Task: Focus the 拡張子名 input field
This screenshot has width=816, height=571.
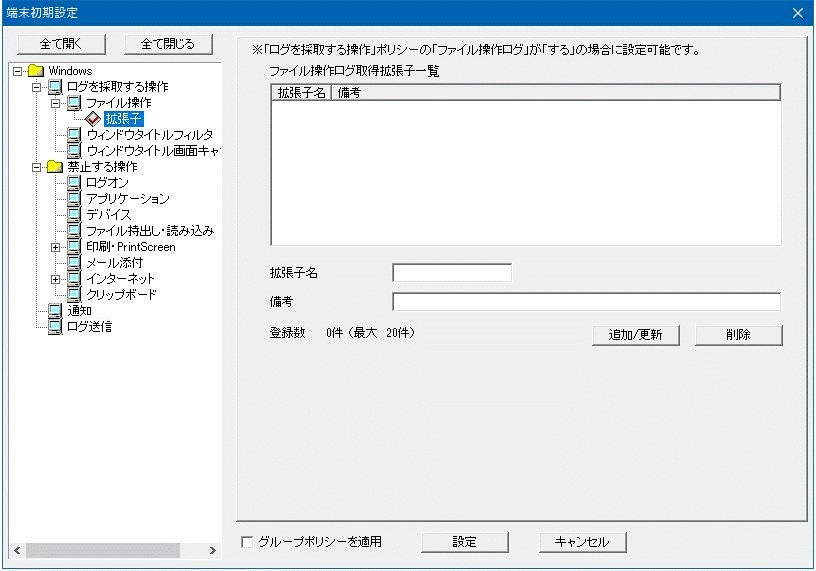Action: [x=452, y=273]
